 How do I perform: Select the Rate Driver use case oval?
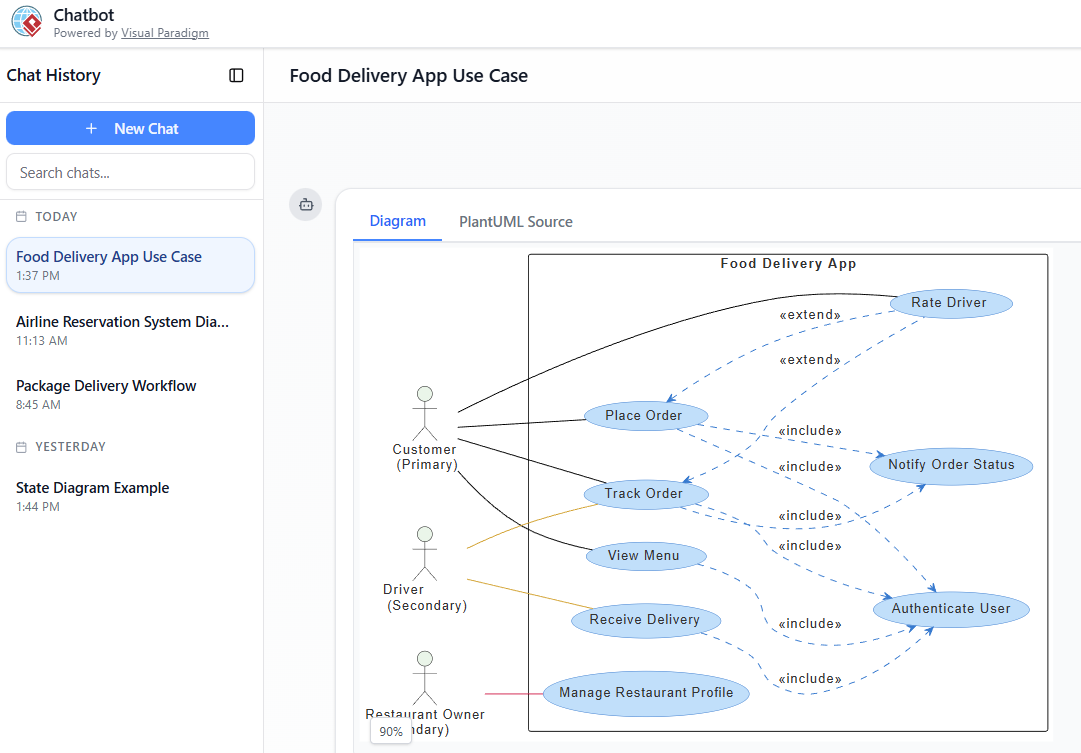click(x=950, y=303)
